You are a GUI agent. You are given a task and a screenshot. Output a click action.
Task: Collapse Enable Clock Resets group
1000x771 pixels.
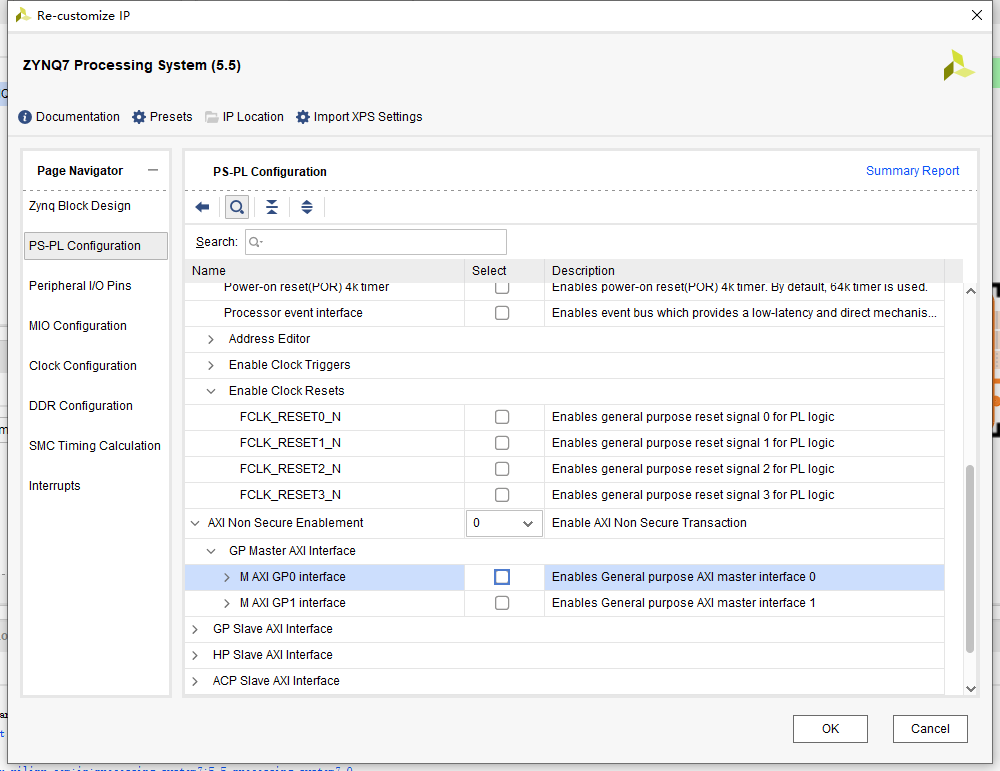210,391
